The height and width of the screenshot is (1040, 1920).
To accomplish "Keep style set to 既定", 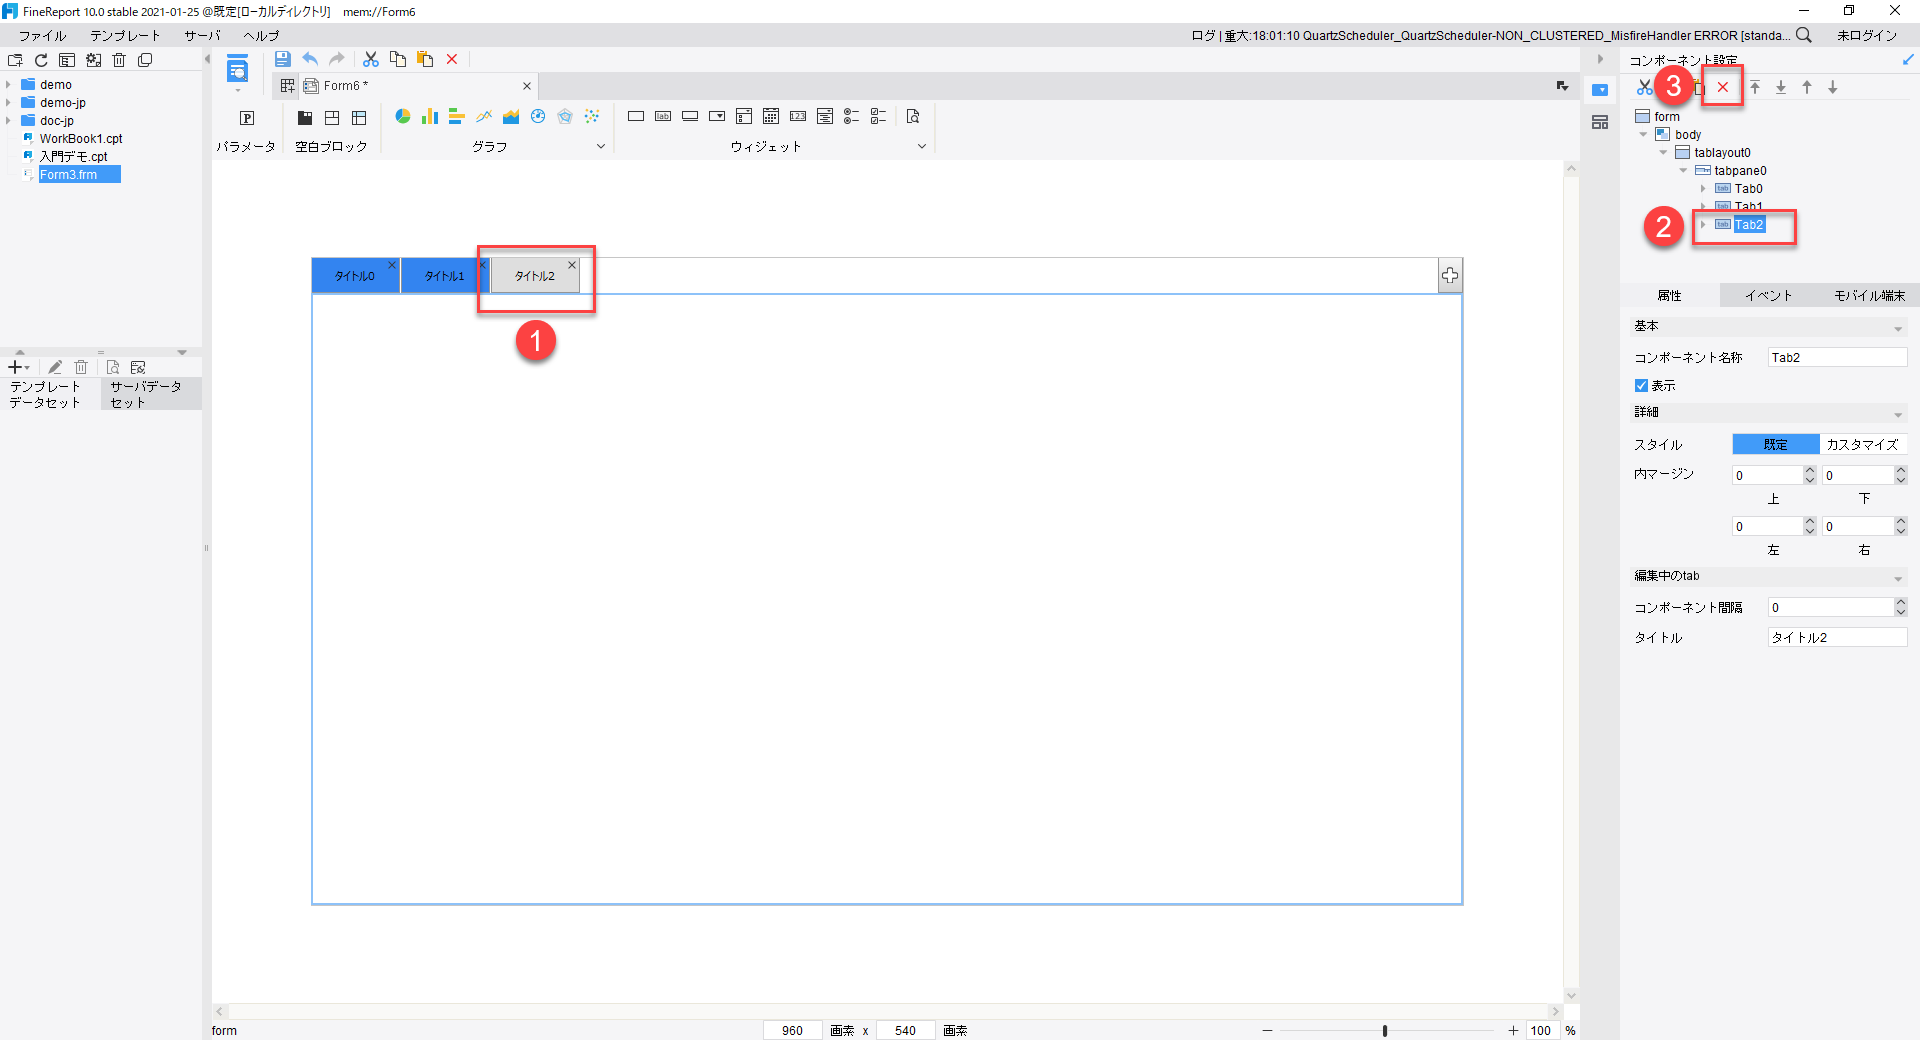I will pyautogui.click(x=1775, y=444).
